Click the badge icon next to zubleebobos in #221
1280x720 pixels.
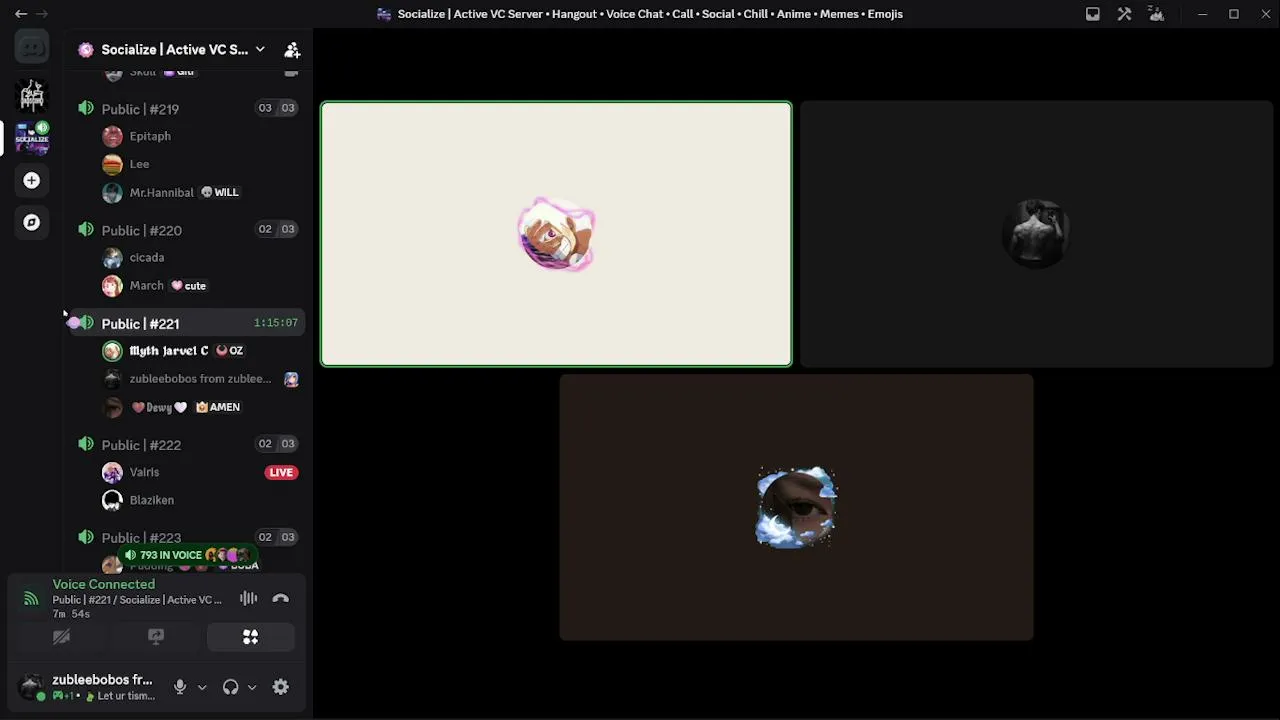(291, 379)
